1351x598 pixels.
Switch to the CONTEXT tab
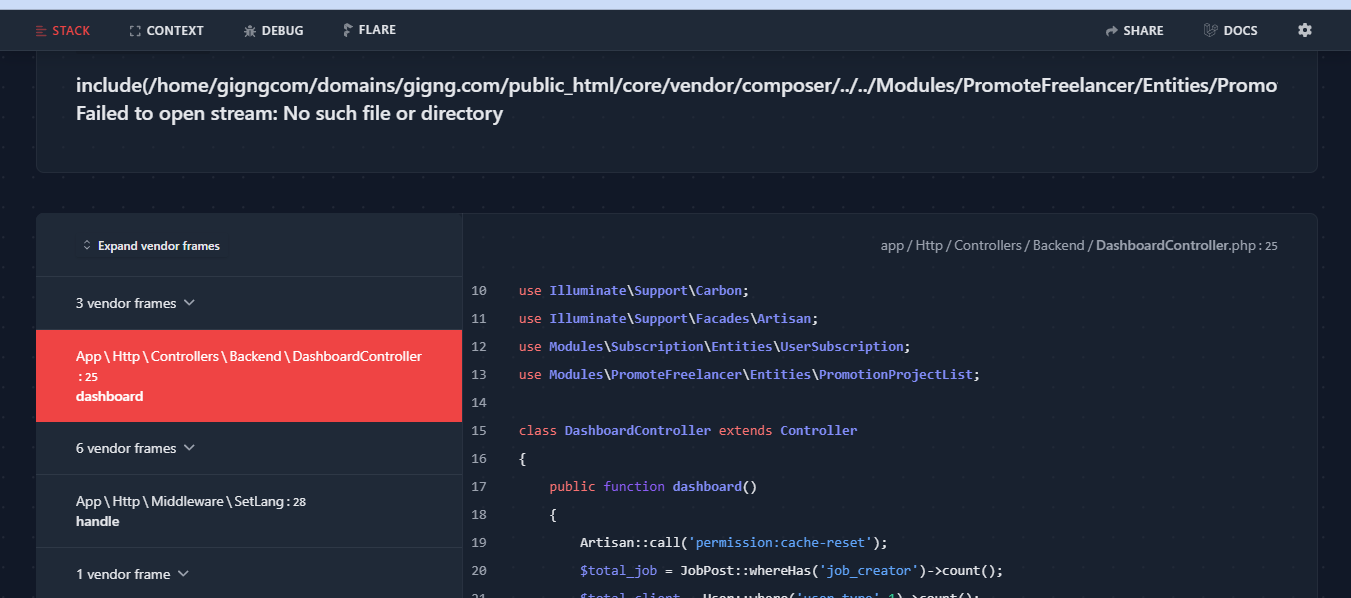click(x=166, y=31)
